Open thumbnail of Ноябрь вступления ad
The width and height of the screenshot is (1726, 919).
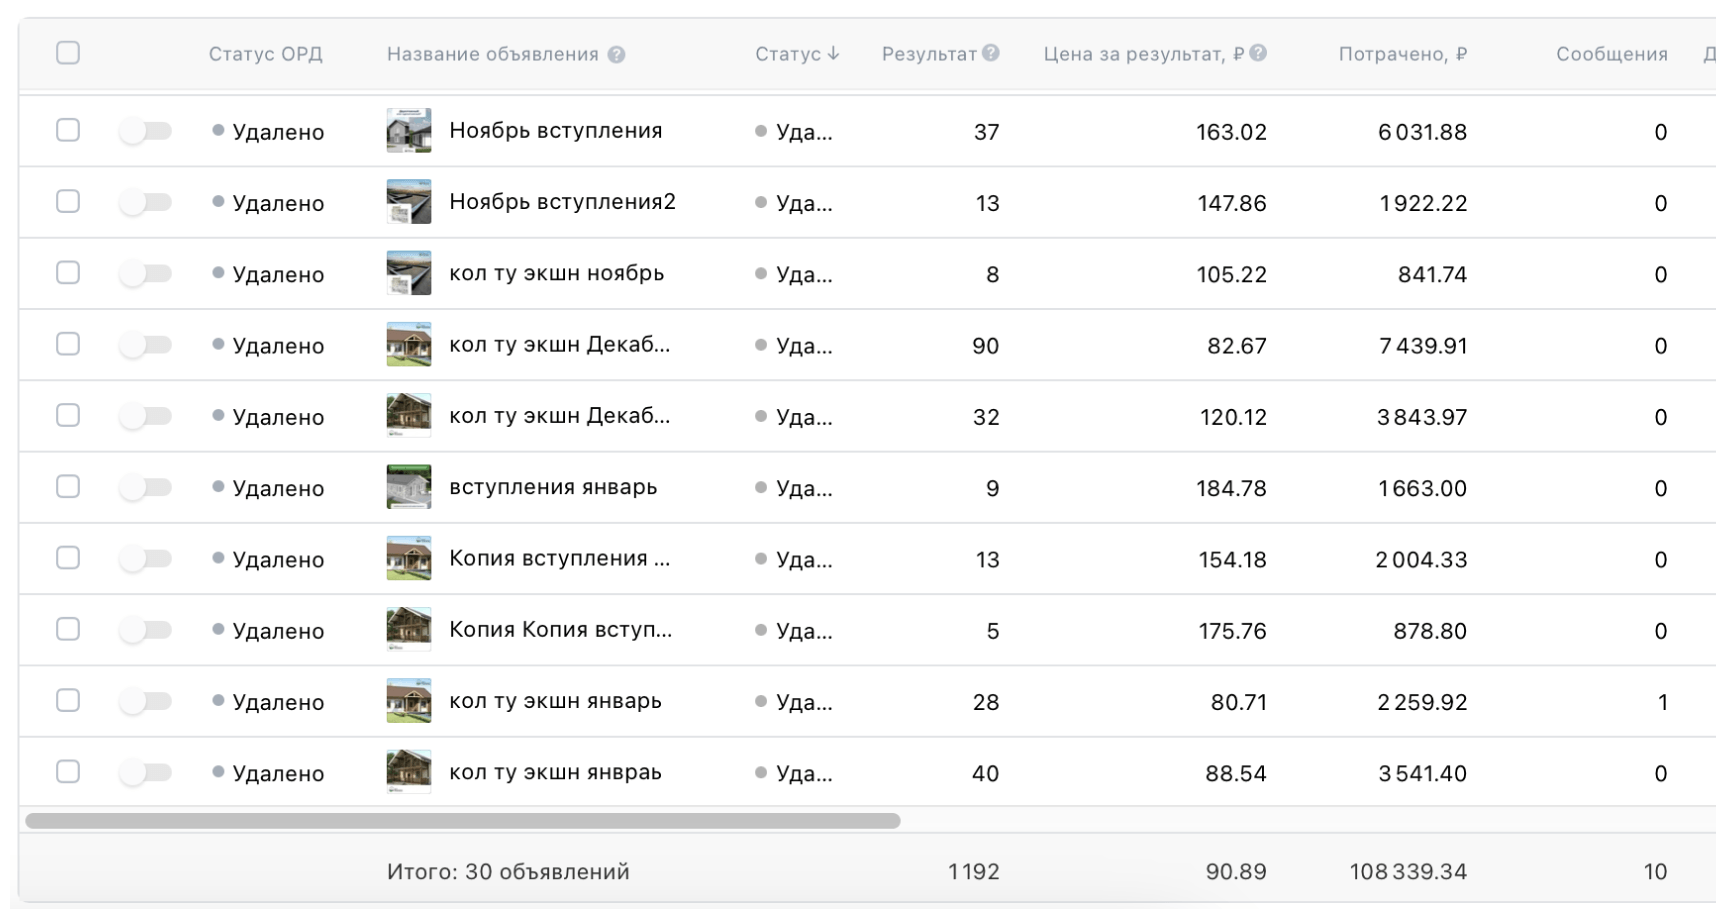pyautogui.click(x=409, y=131)
